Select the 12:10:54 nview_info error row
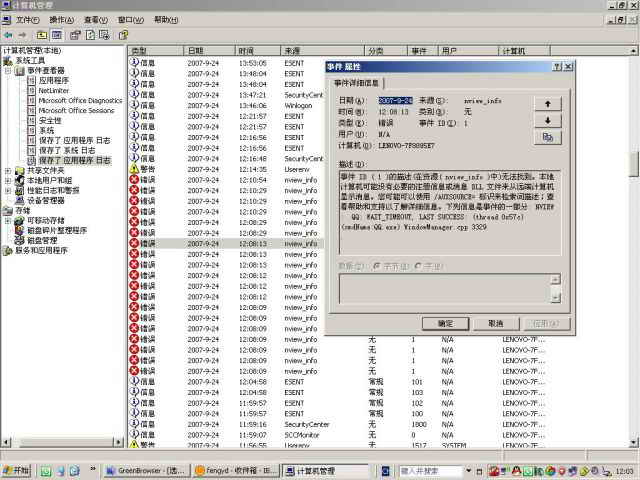The height and width of the screenshot is (480, 640). pos(226,180)
